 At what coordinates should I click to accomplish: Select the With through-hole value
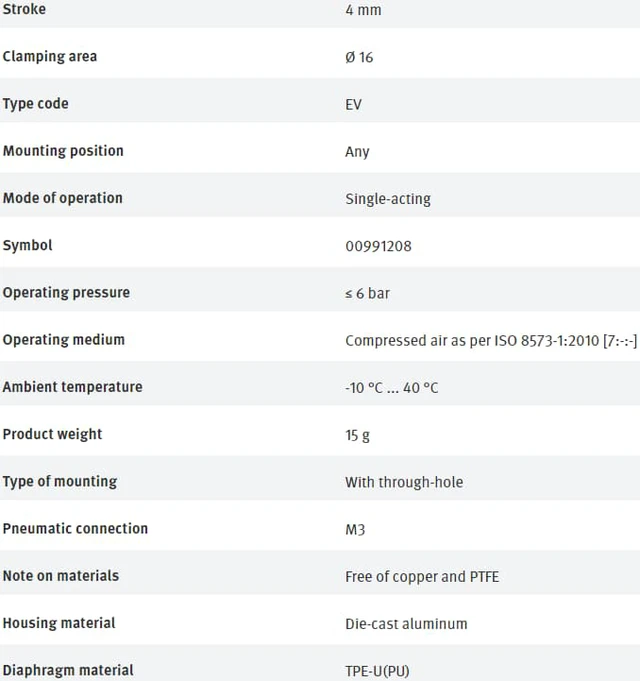[x=404, y=483]
